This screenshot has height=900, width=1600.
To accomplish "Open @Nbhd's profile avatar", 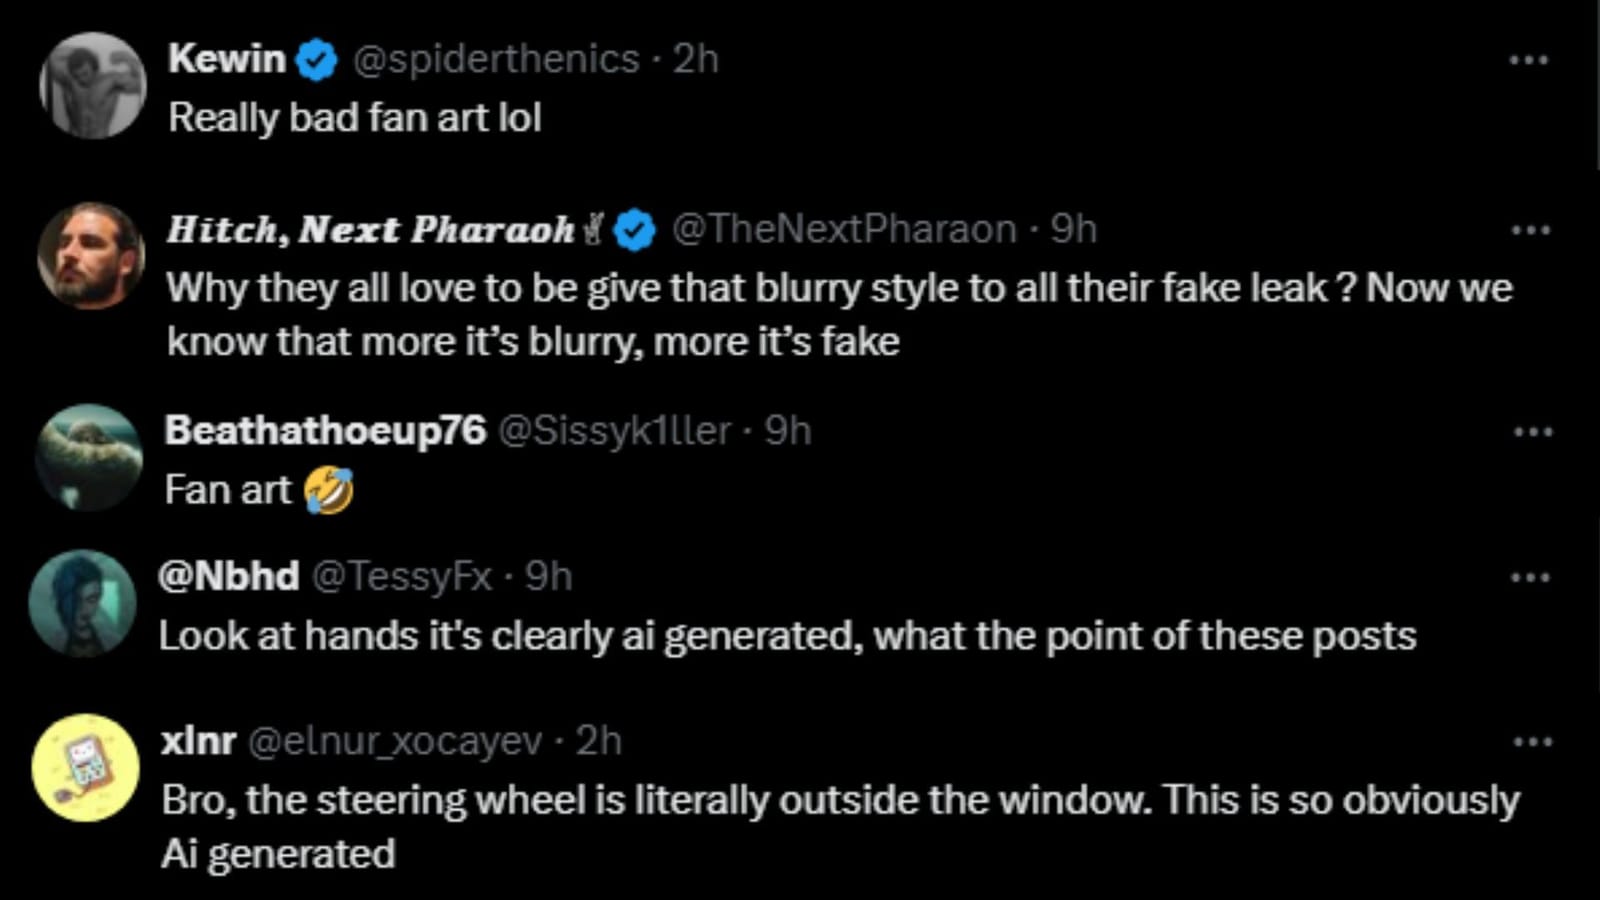I will tap(82, 603).
